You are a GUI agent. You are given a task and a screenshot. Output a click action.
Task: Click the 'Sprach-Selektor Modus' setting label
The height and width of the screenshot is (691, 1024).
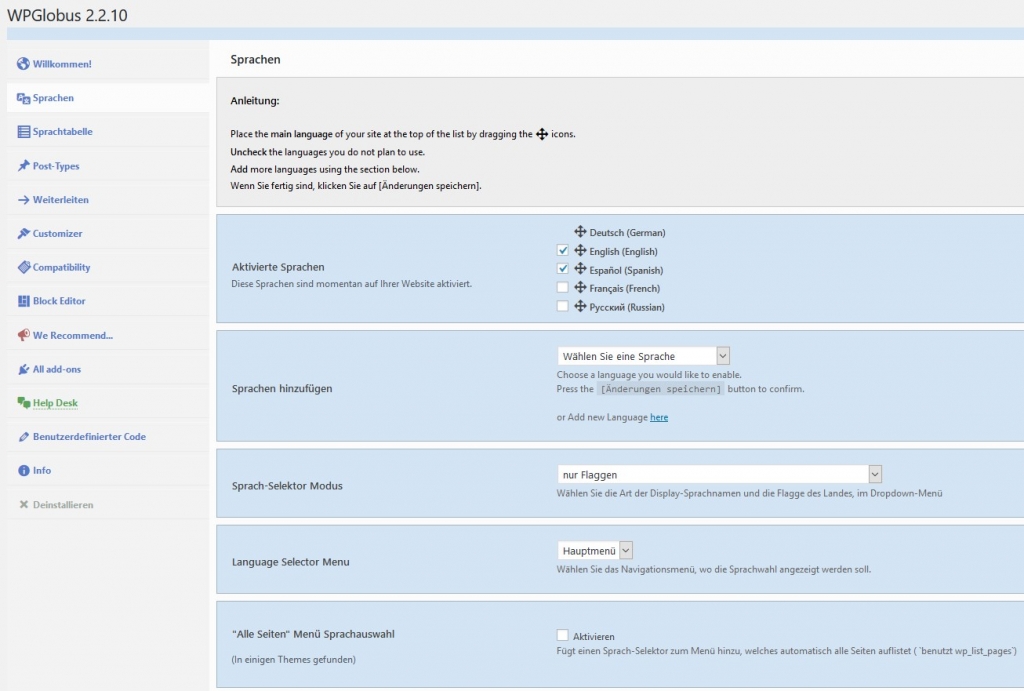[x=287, y=486]
